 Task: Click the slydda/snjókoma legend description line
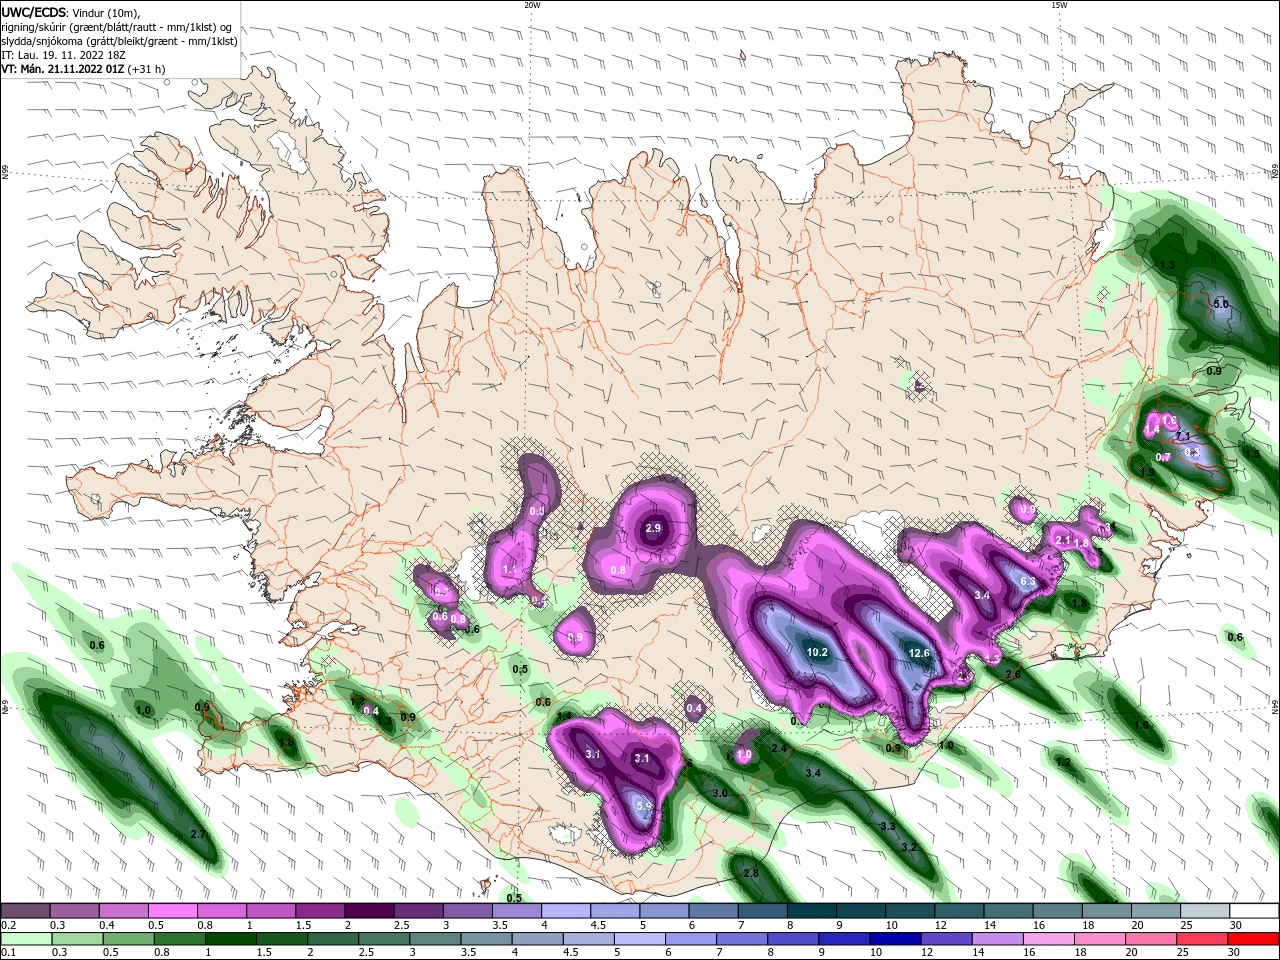[x=119, y=41]
